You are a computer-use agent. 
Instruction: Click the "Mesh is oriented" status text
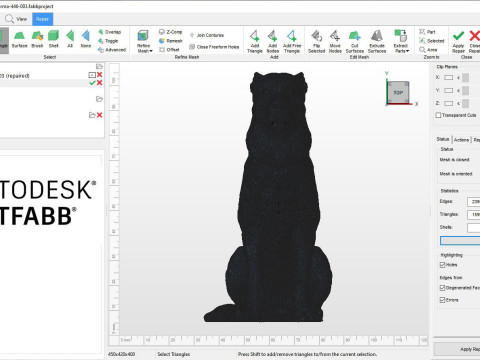tap(456, 174)
